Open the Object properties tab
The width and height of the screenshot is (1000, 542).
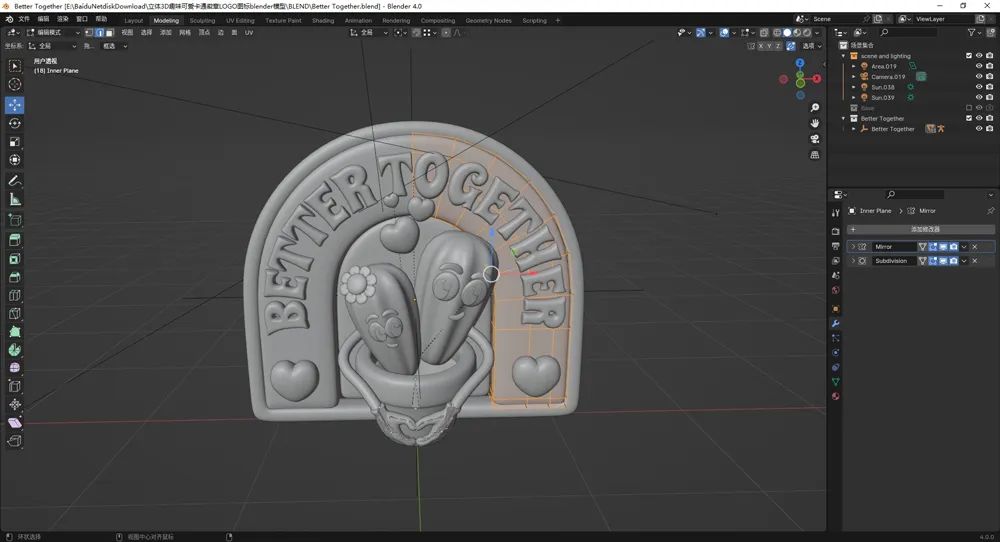[835, 309]
